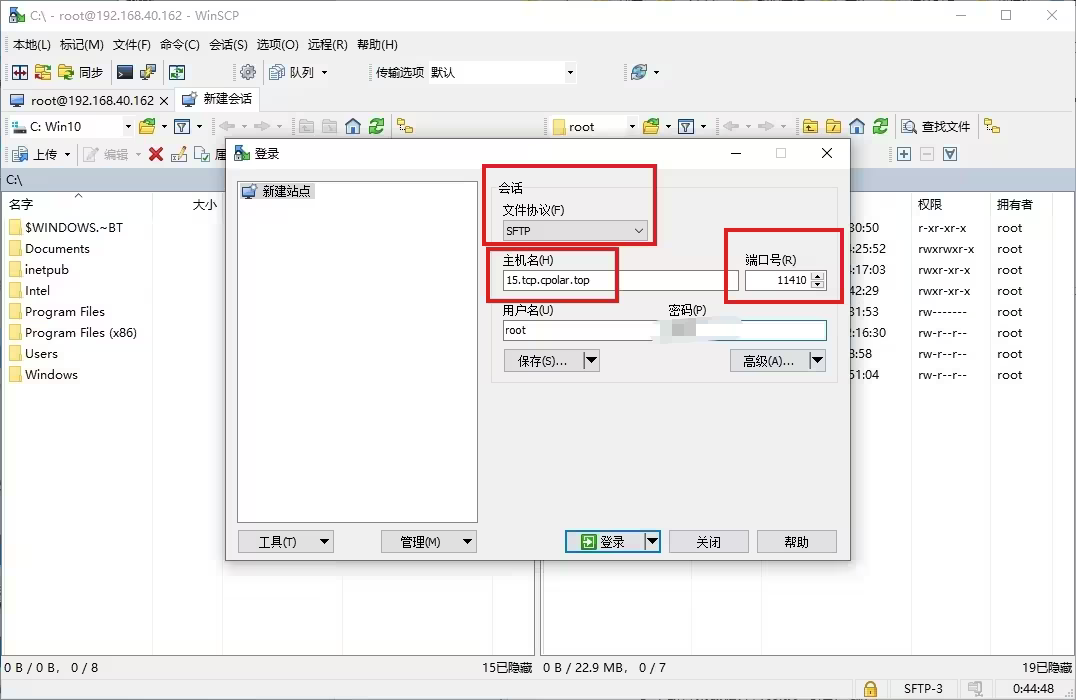Click local panel directory tree icon
This screenshot has height=700, width=1076.
405,126
